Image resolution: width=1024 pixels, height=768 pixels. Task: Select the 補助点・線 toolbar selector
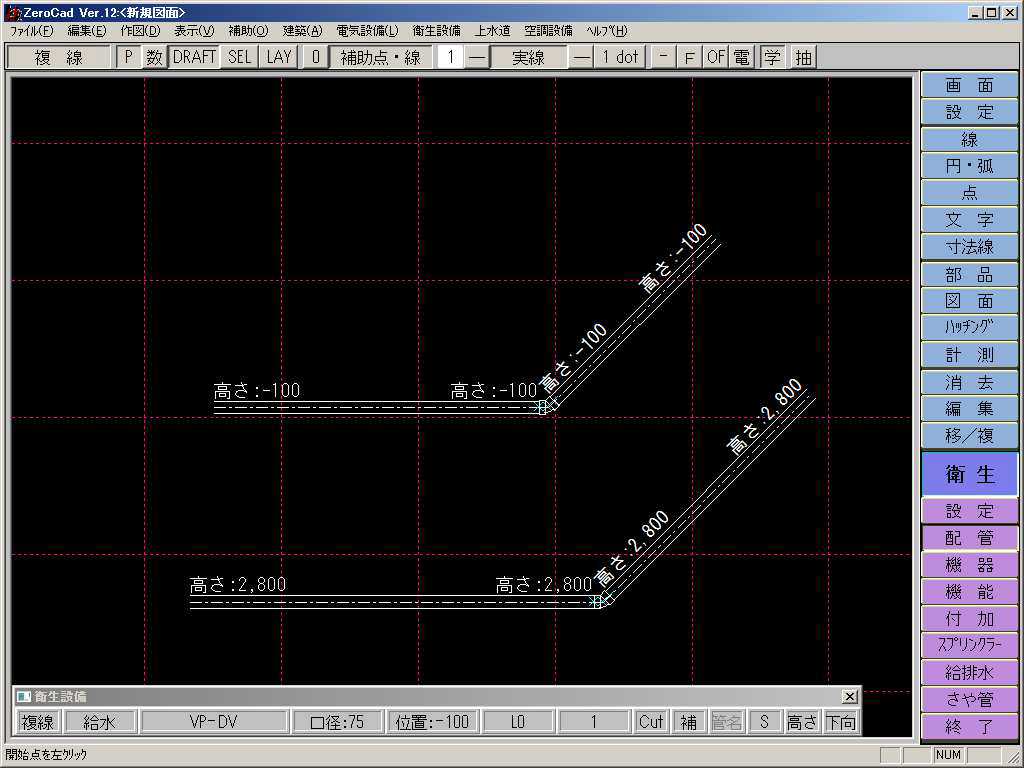click(x=381, y=57)
